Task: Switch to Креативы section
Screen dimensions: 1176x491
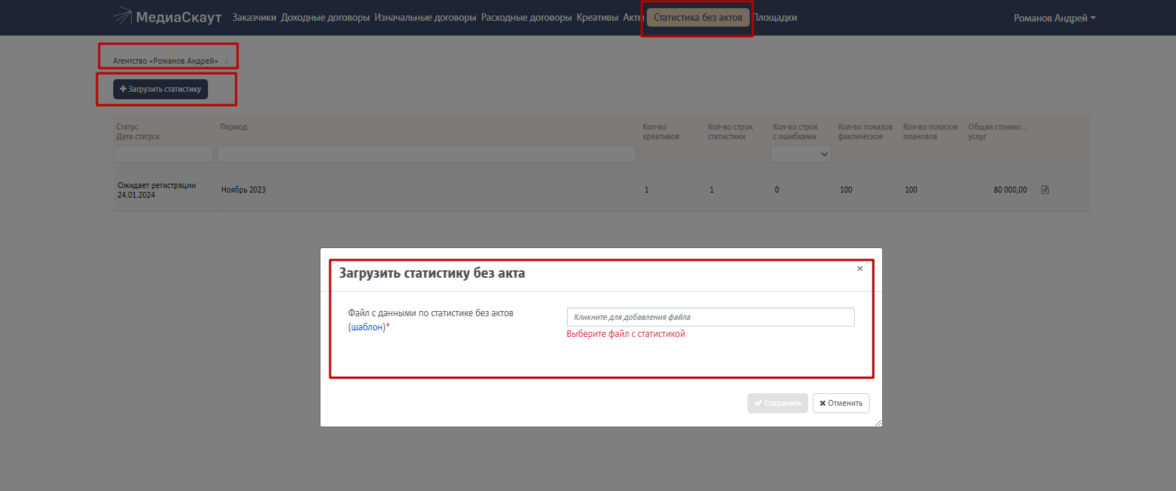Action: pyautogui.click(x=598, y=17)
